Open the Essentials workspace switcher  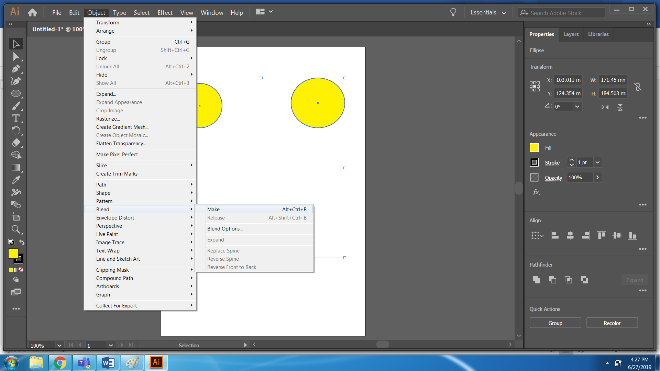[488, 13]
